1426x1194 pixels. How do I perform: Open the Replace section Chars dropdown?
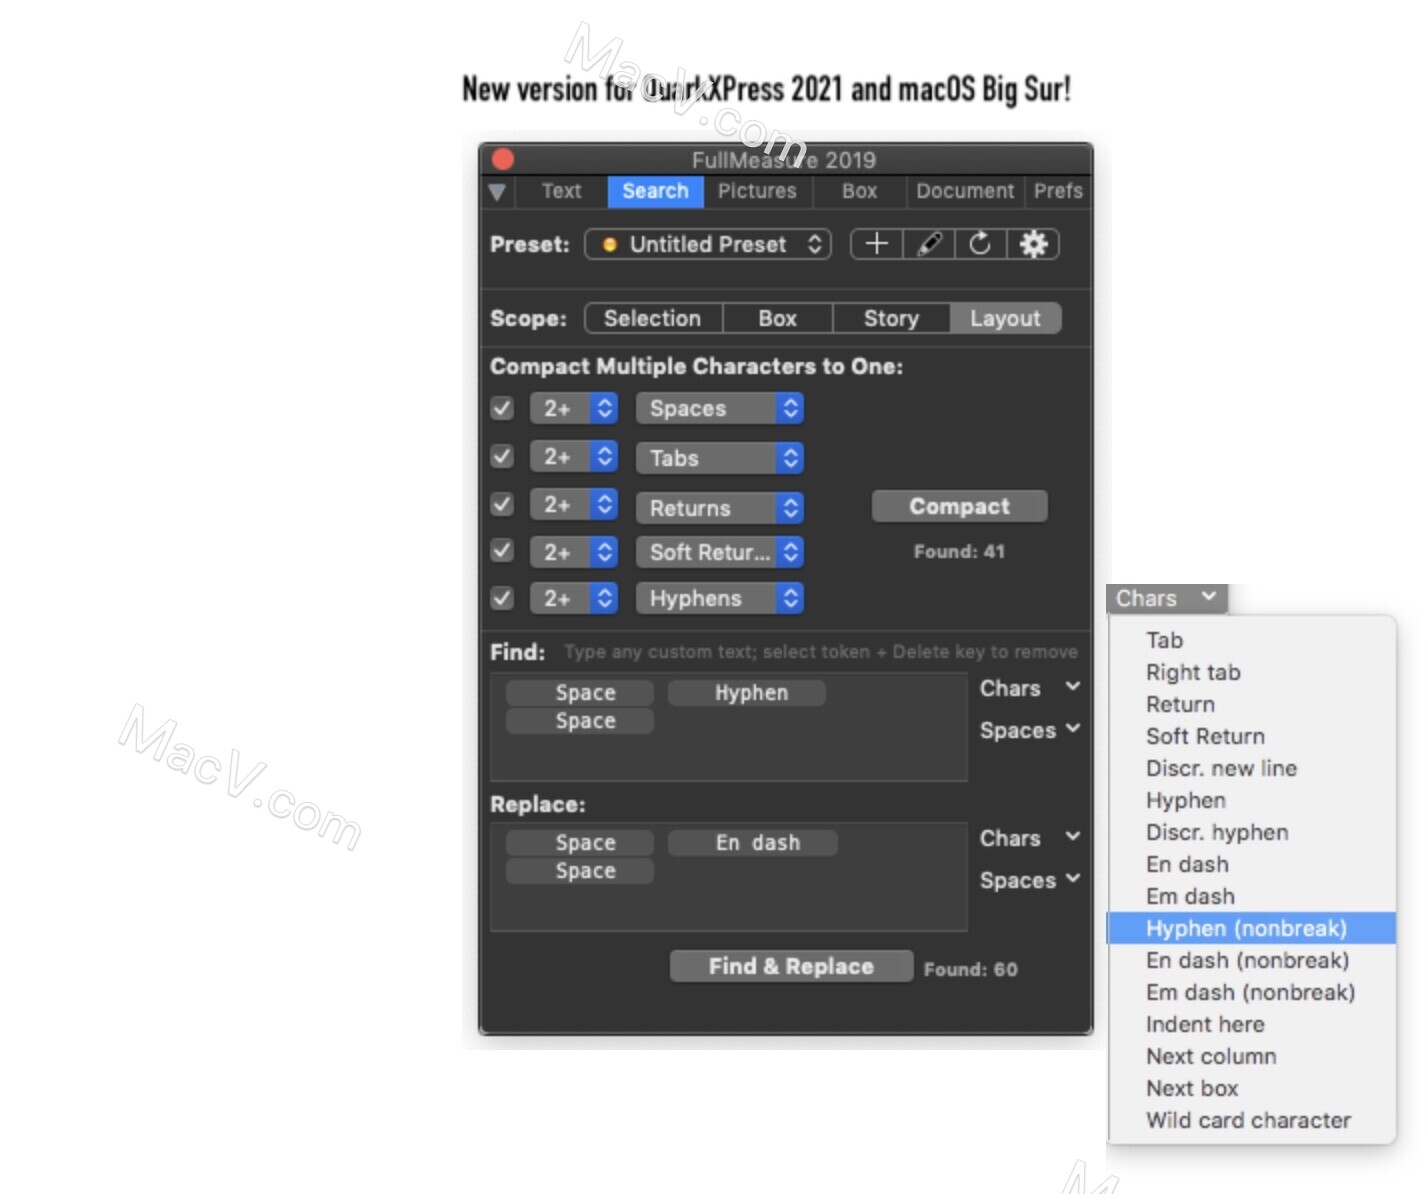[x=1029, y=838]
